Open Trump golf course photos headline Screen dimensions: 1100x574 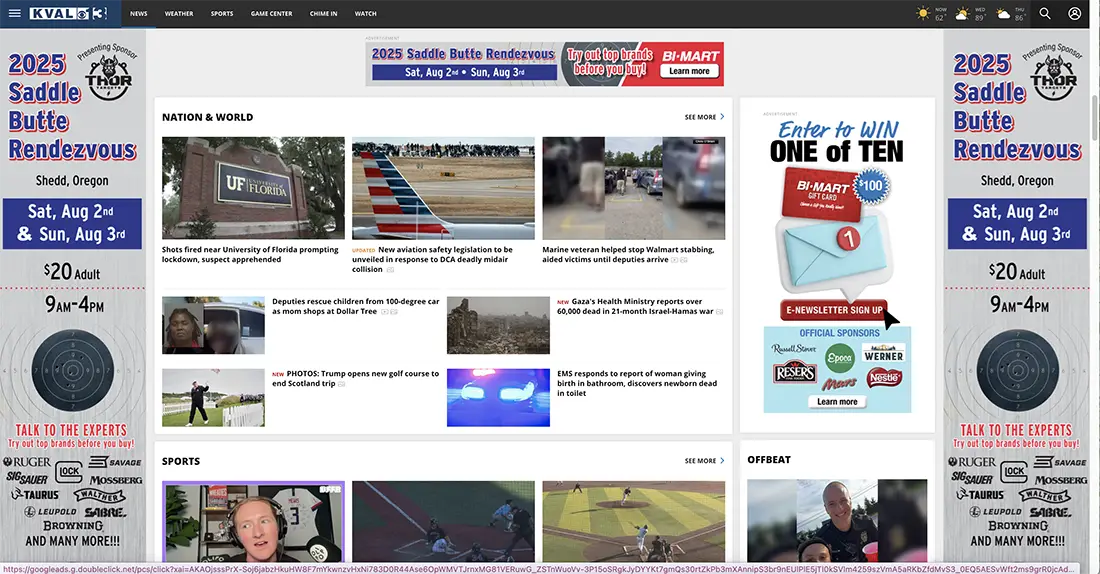356,378
